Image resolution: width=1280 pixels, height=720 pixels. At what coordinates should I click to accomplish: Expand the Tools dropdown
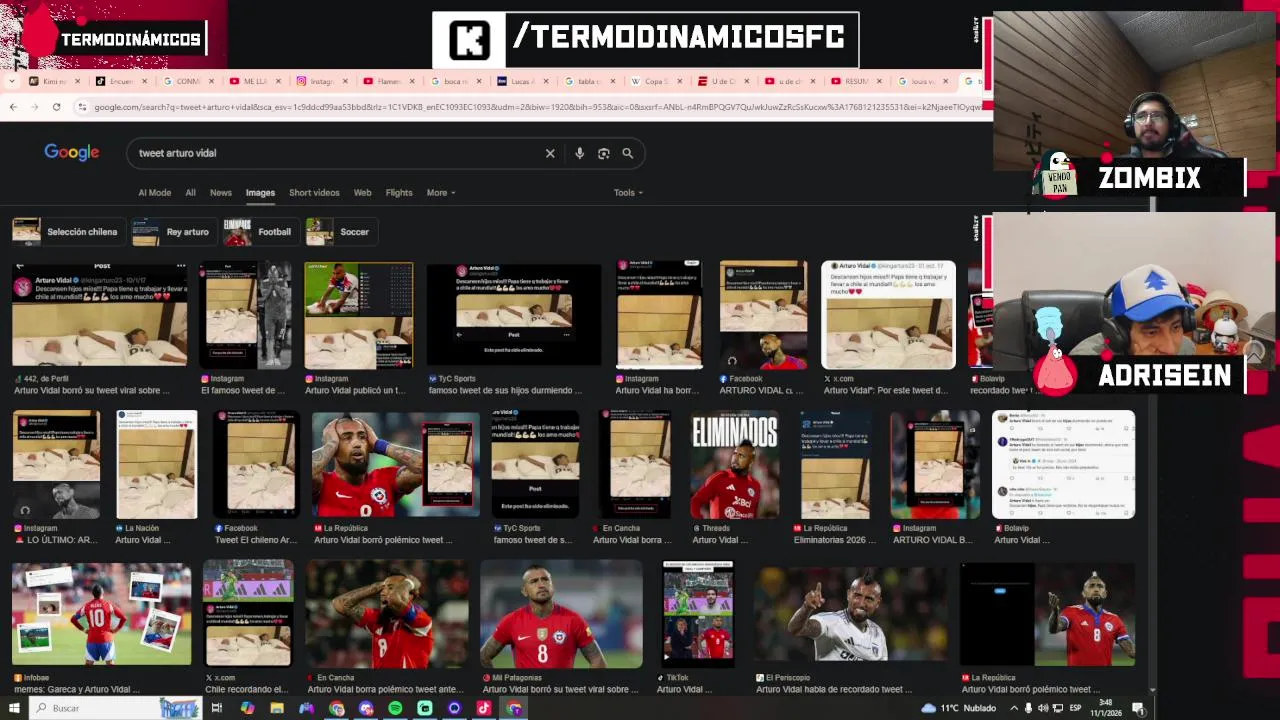tap(628, 193)
